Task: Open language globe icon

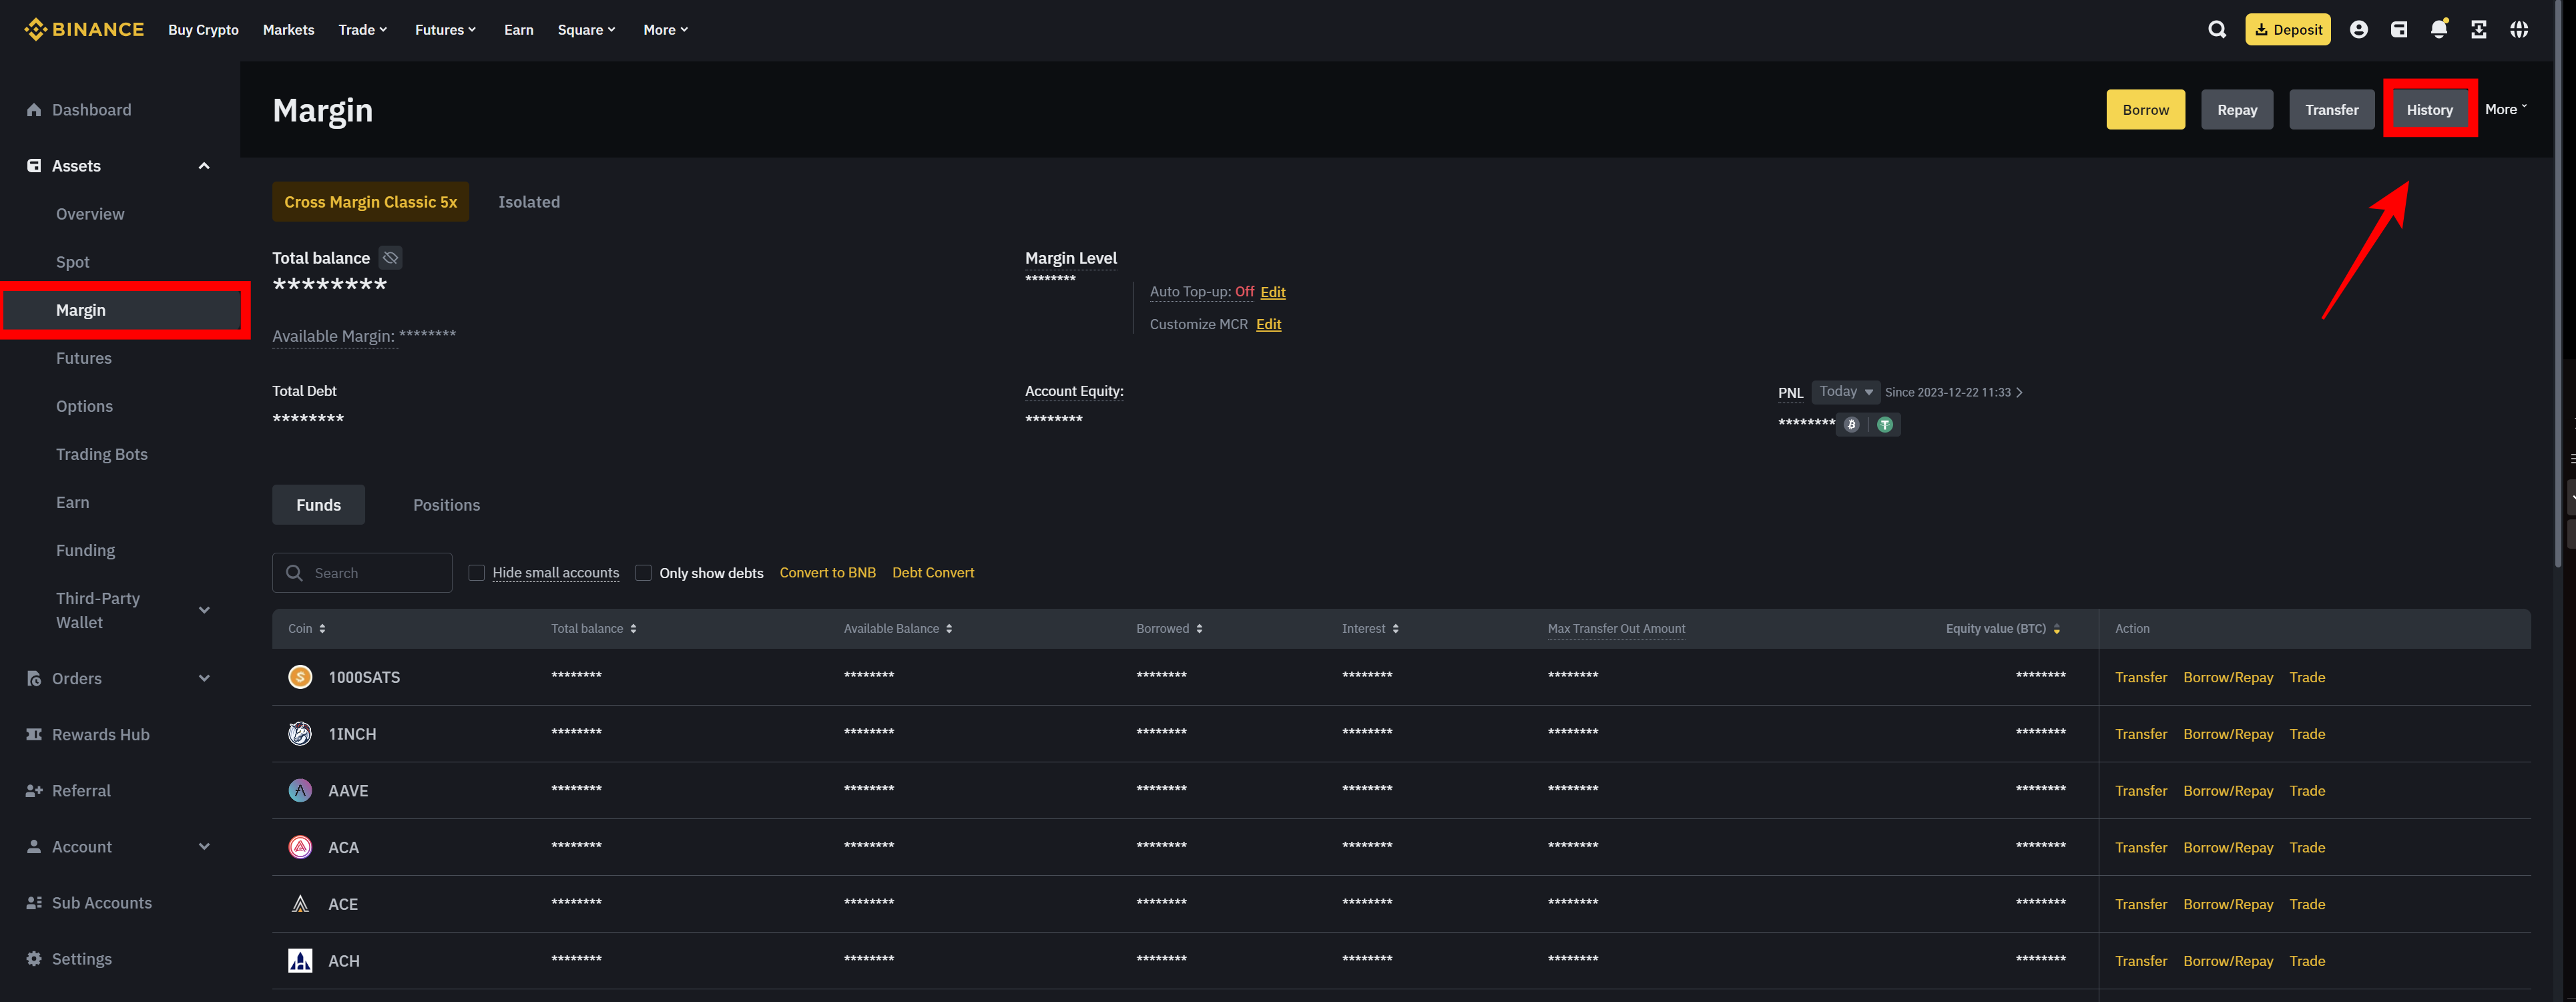Action: click(x=2518, y=29)
